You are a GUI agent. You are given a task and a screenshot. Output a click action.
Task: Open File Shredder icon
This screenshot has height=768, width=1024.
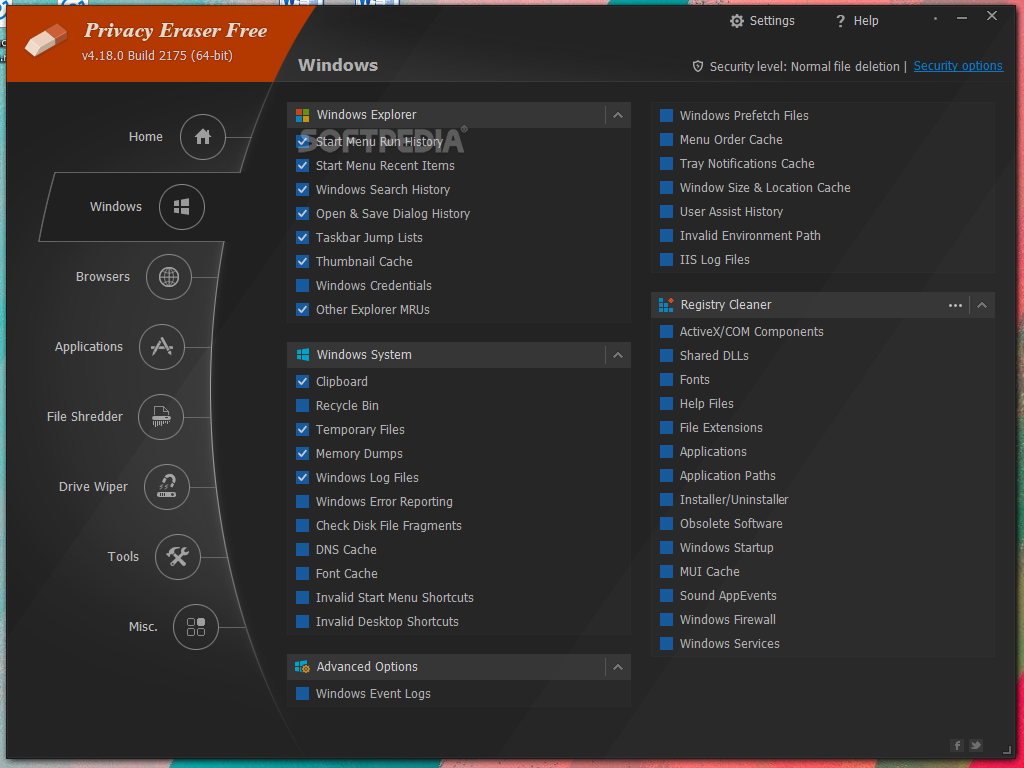point(161,417)
